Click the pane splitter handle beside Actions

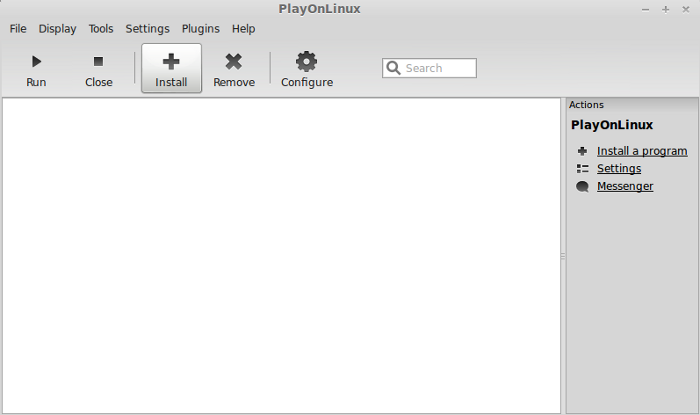pyautogui.click(x=563, y=256)
